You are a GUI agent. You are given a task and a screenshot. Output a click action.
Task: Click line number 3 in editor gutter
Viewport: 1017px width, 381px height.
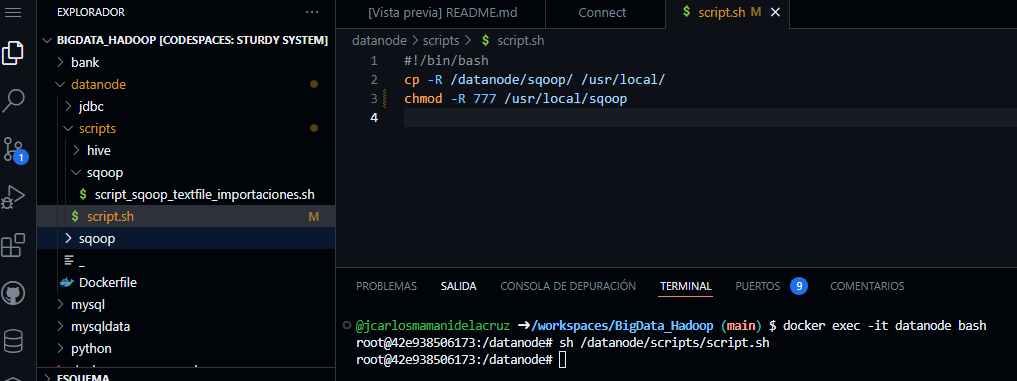[x=374, y=99]
